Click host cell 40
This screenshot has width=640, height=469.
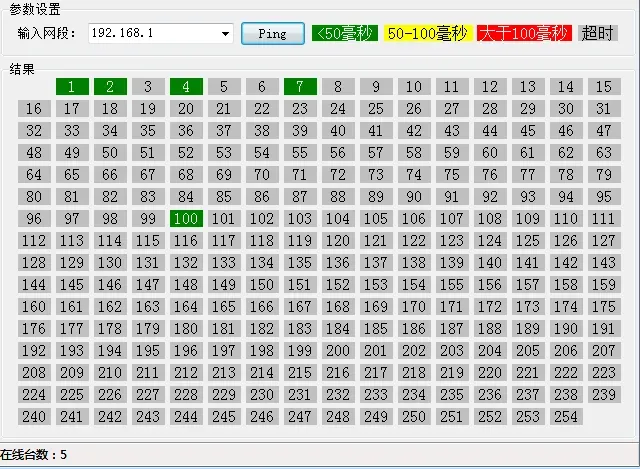pyautogui.click(x=338, y=131)
